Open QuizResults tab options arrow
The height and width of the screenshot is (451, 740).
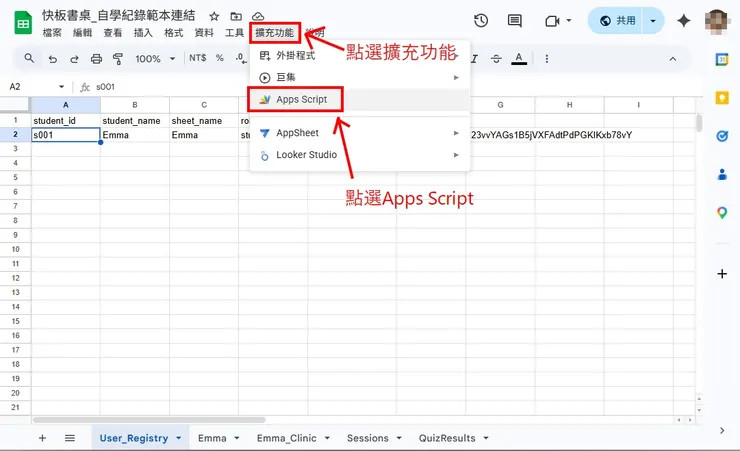point(486,438)
